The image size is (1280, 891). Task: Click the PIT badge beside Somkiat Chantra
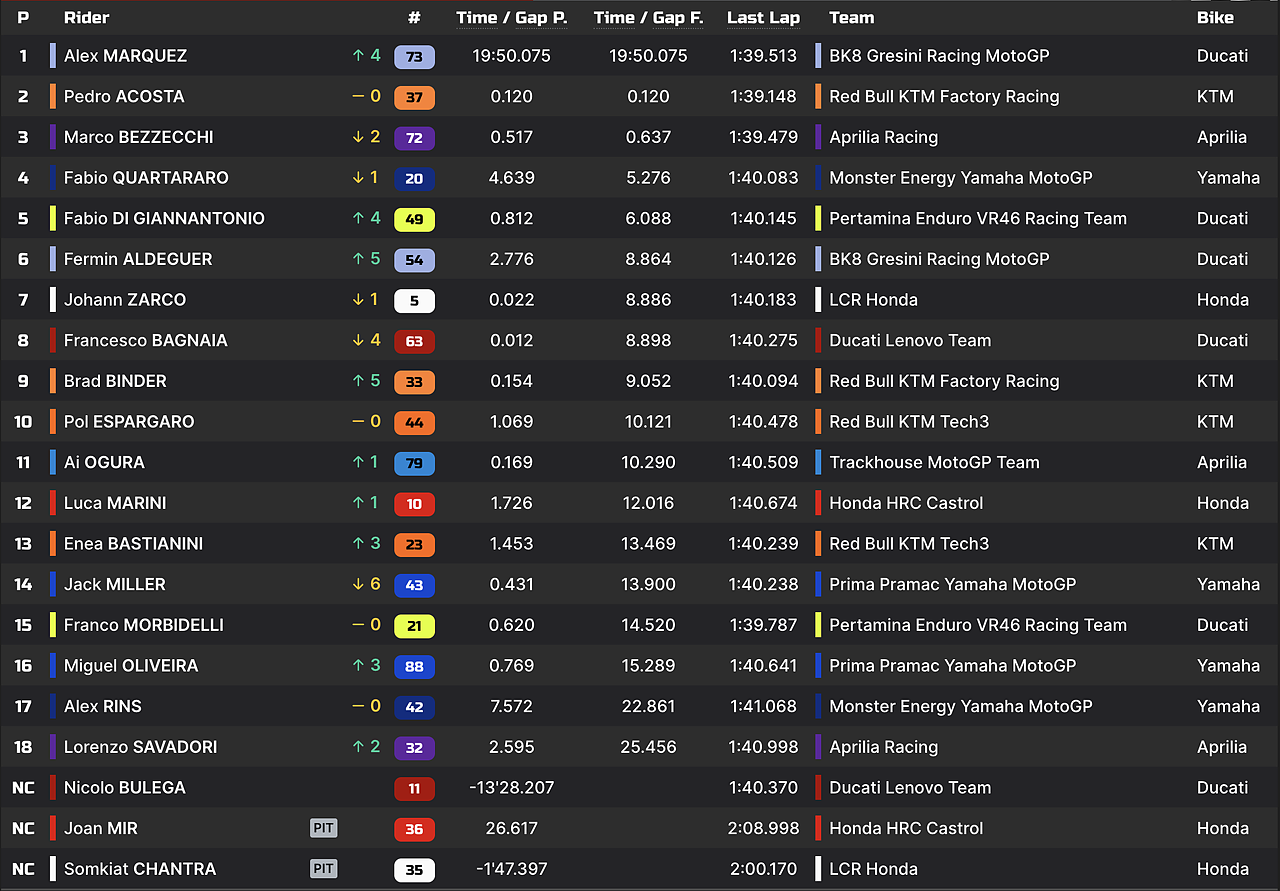323,869
